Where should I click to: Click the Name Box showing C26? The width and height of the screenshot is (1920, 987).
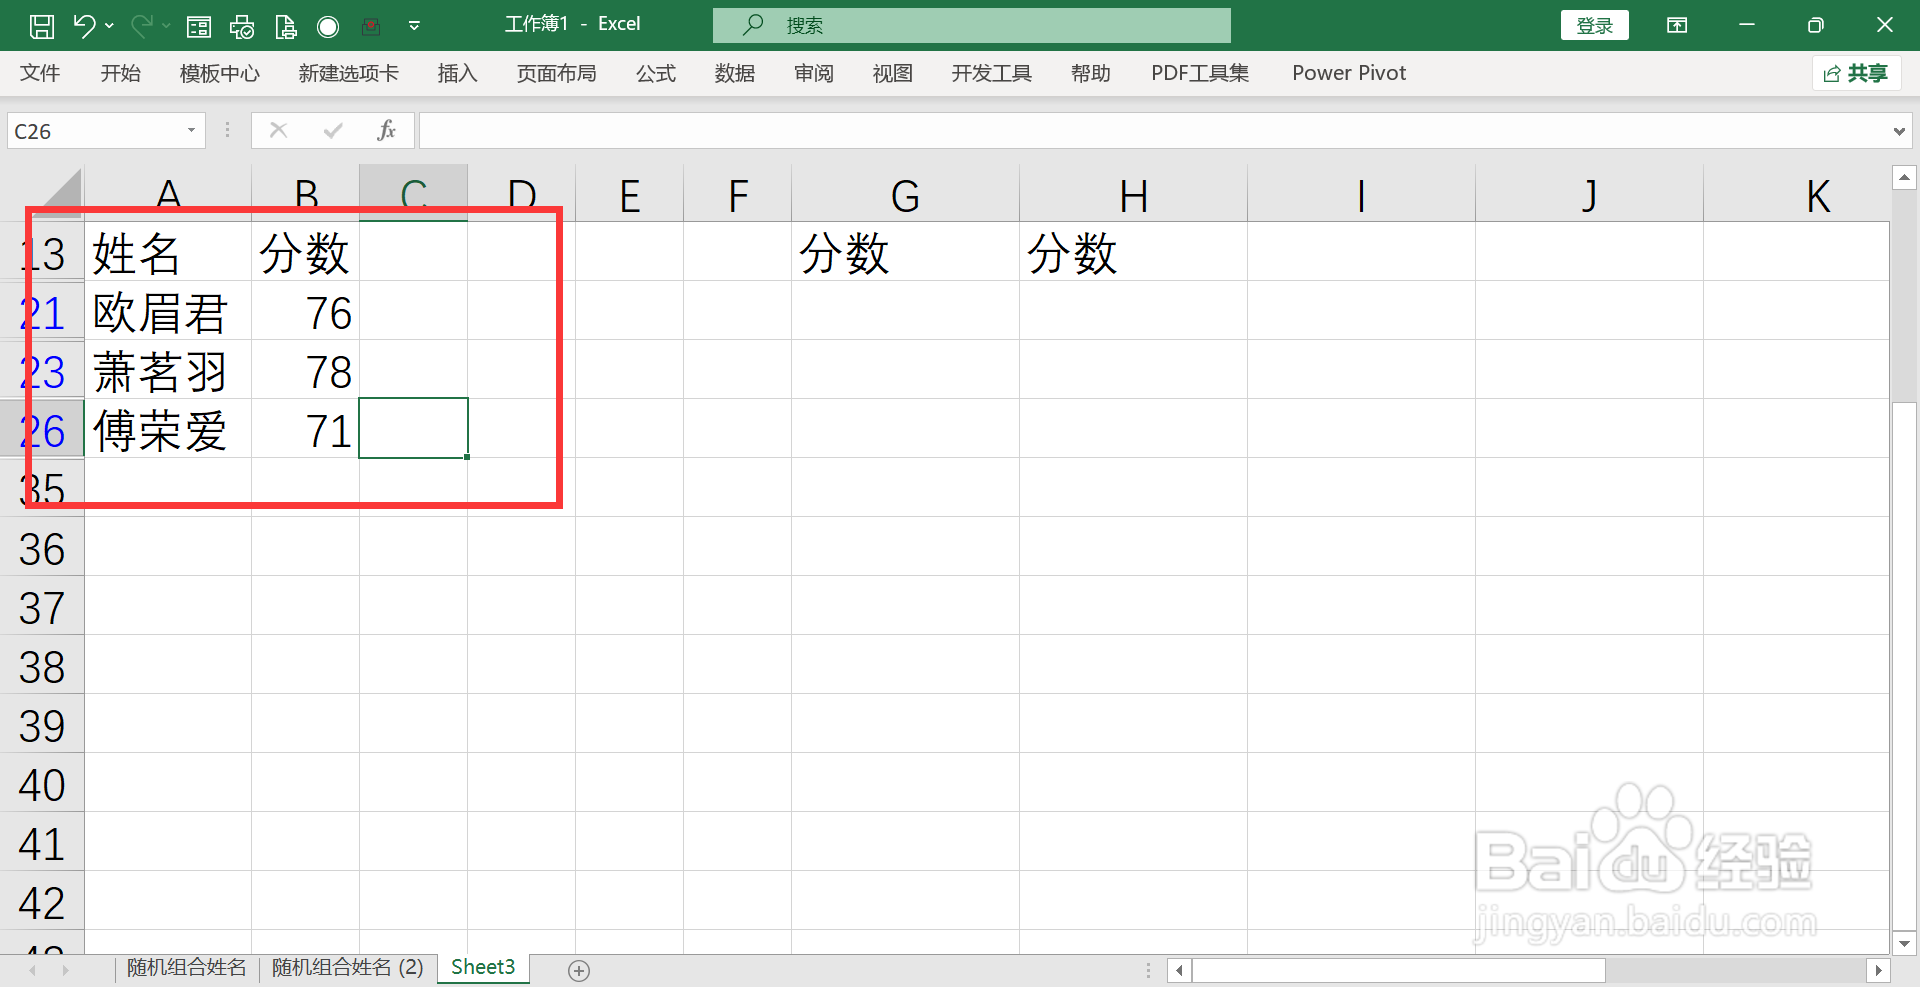pos(94,131)
